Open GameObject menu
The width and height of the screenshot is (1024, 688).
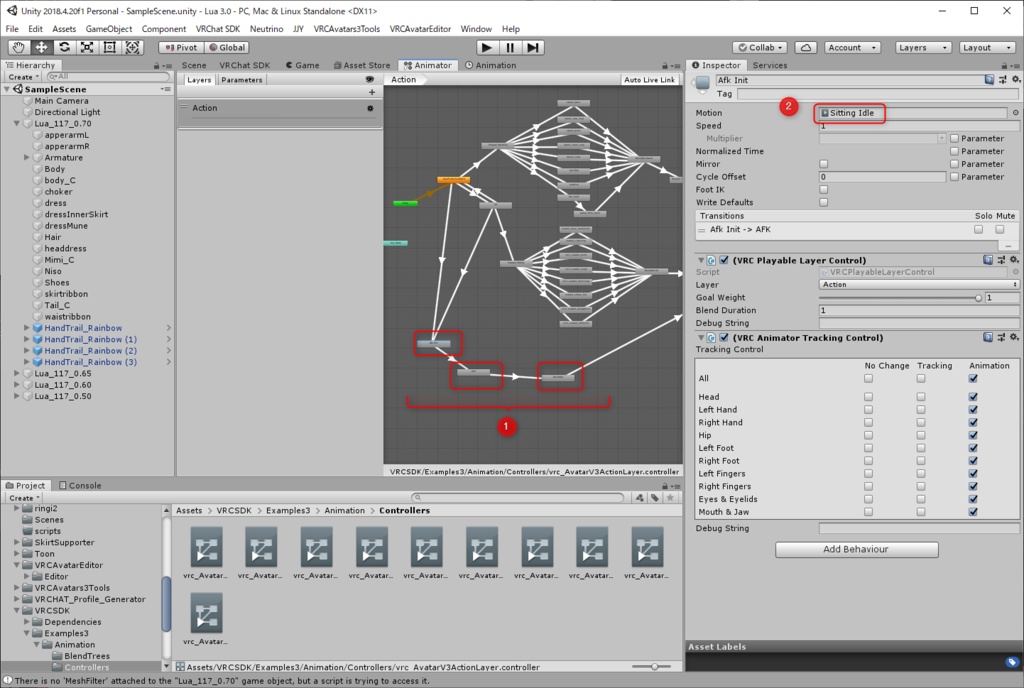tap(108, 29)
